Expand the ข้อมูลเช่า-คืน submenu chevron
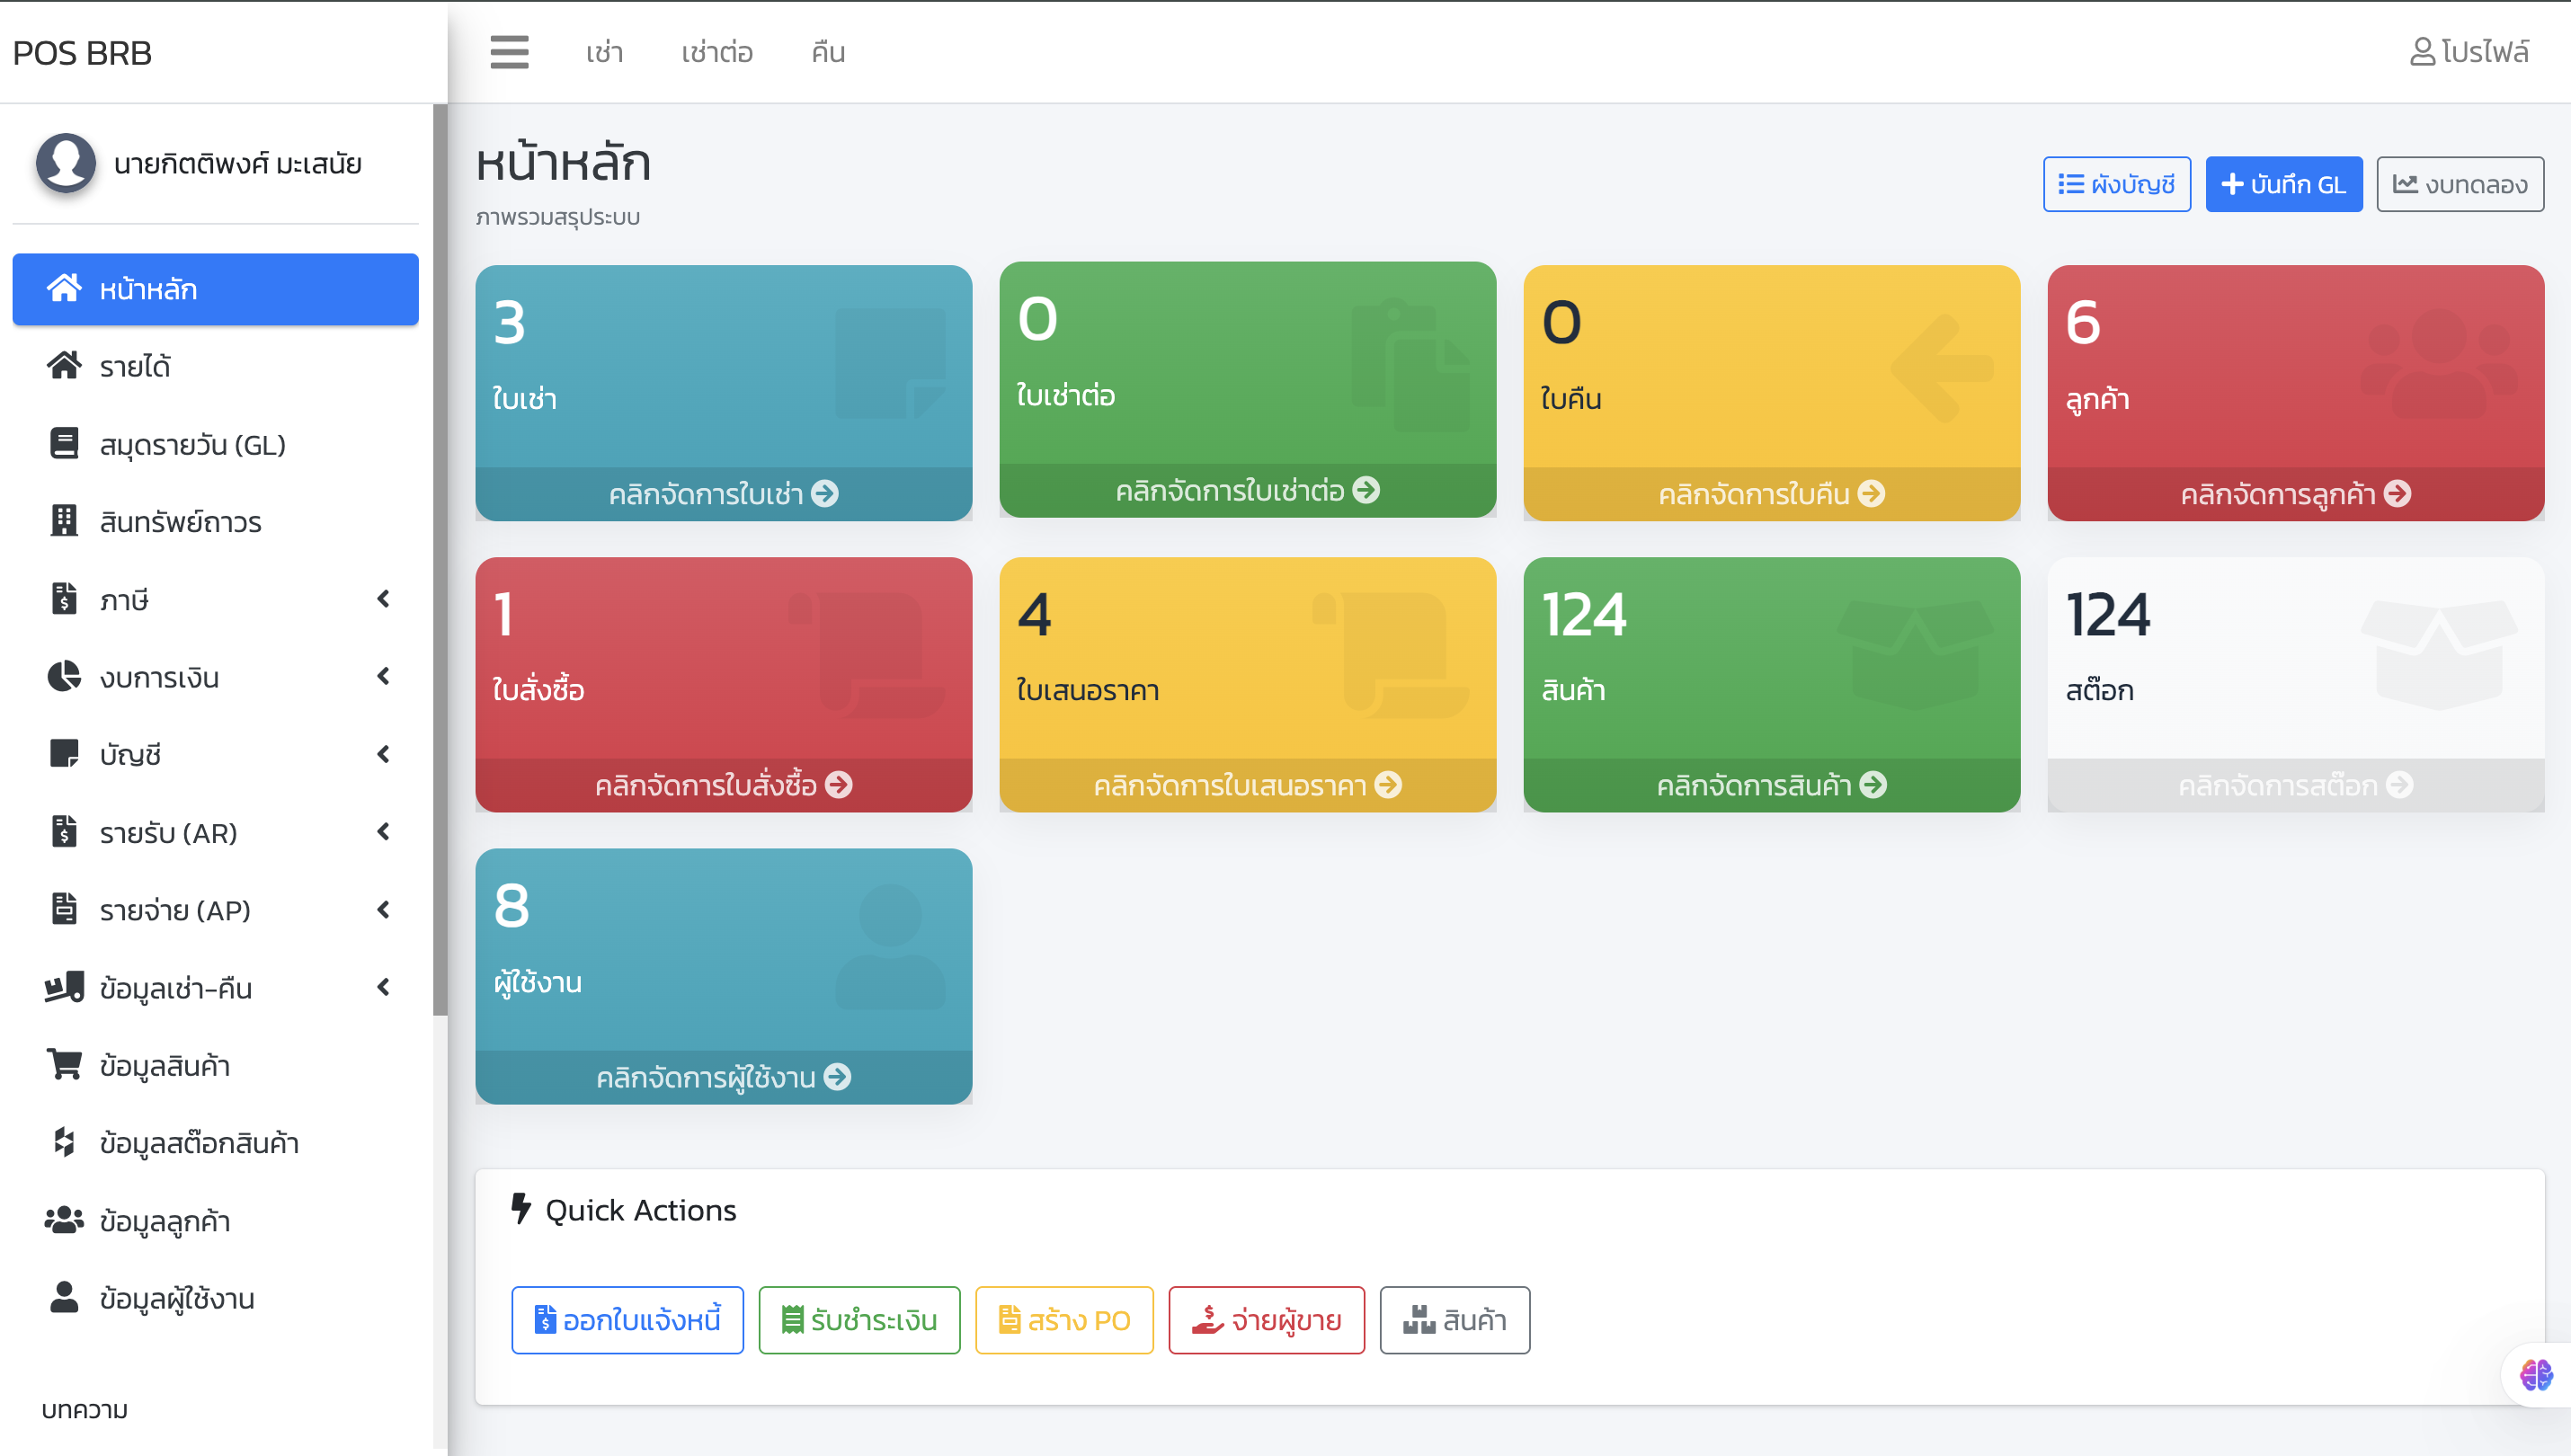 pyautogui.click(x=383, y=988)
